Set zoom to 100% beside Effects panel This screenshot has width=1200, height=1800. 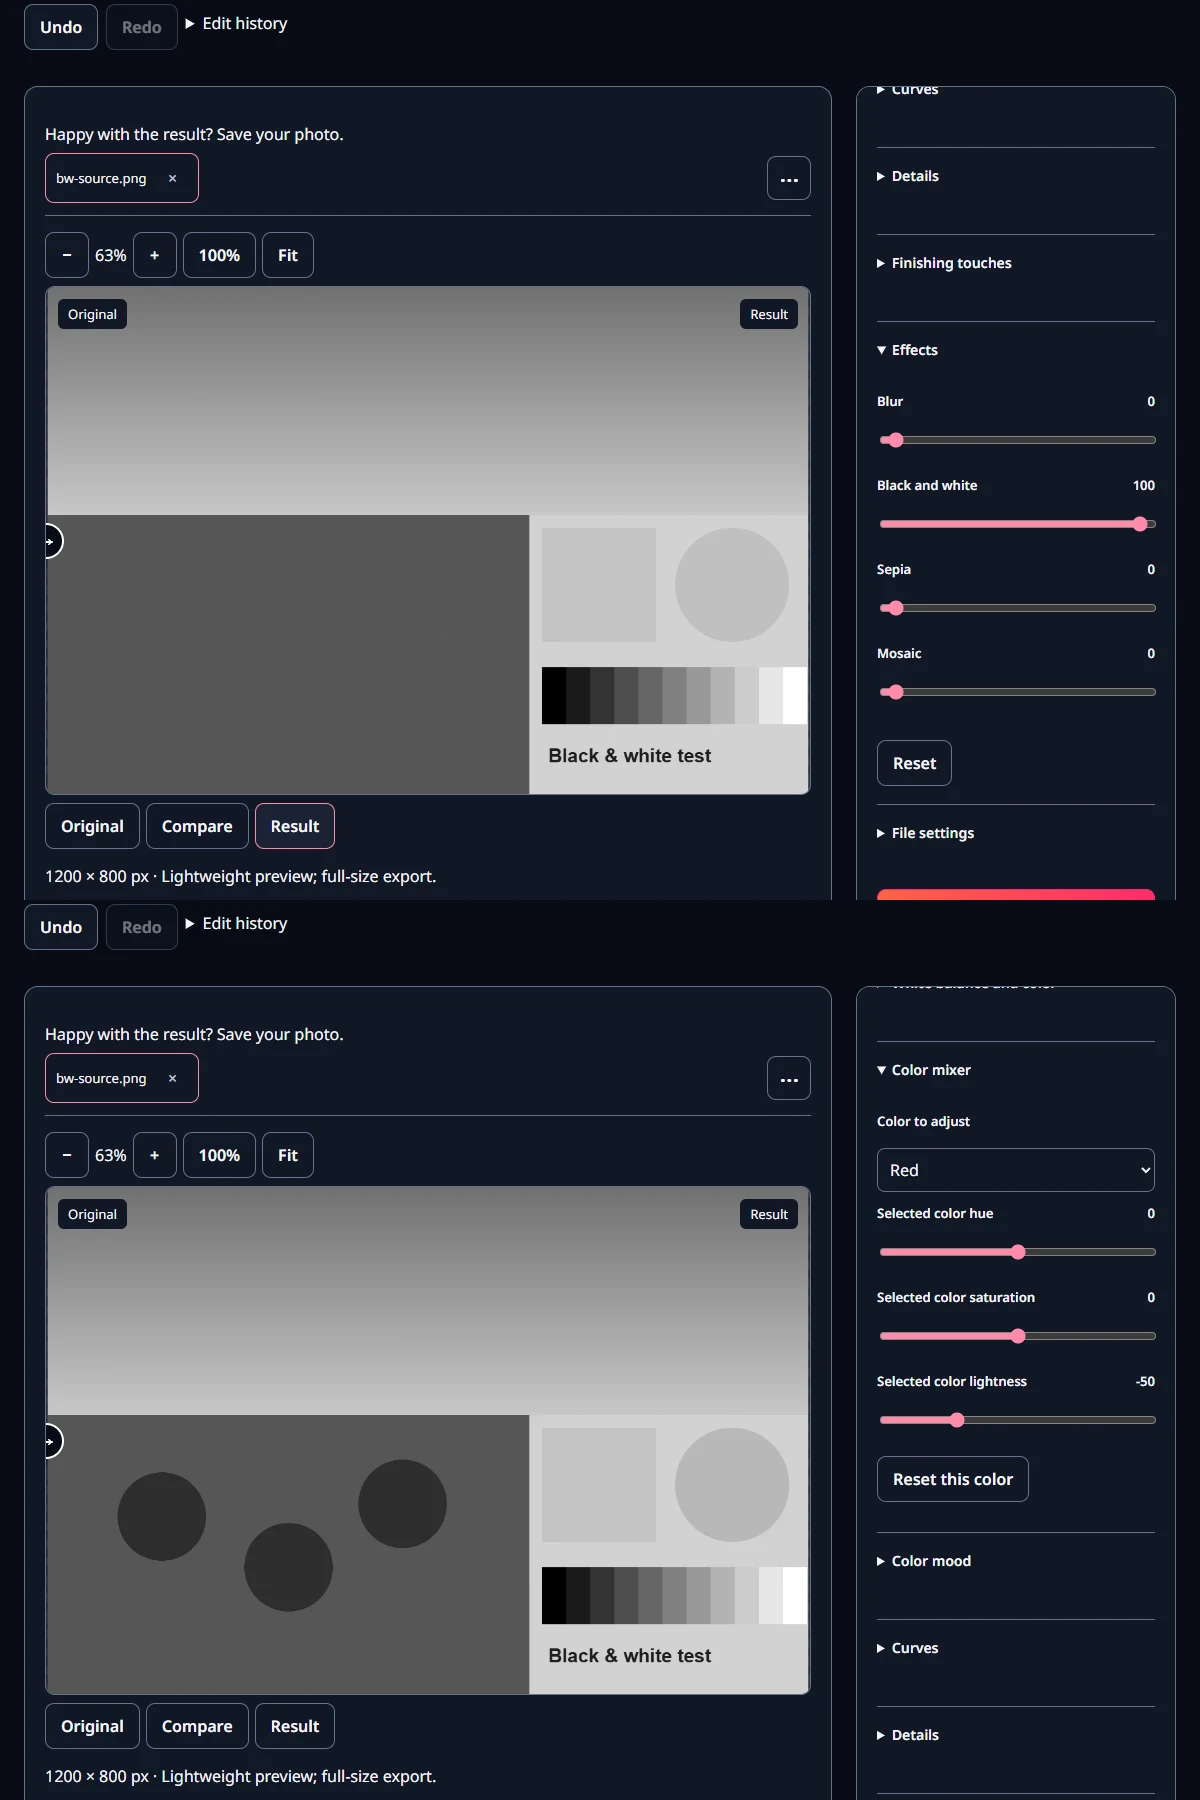(219, 255)
